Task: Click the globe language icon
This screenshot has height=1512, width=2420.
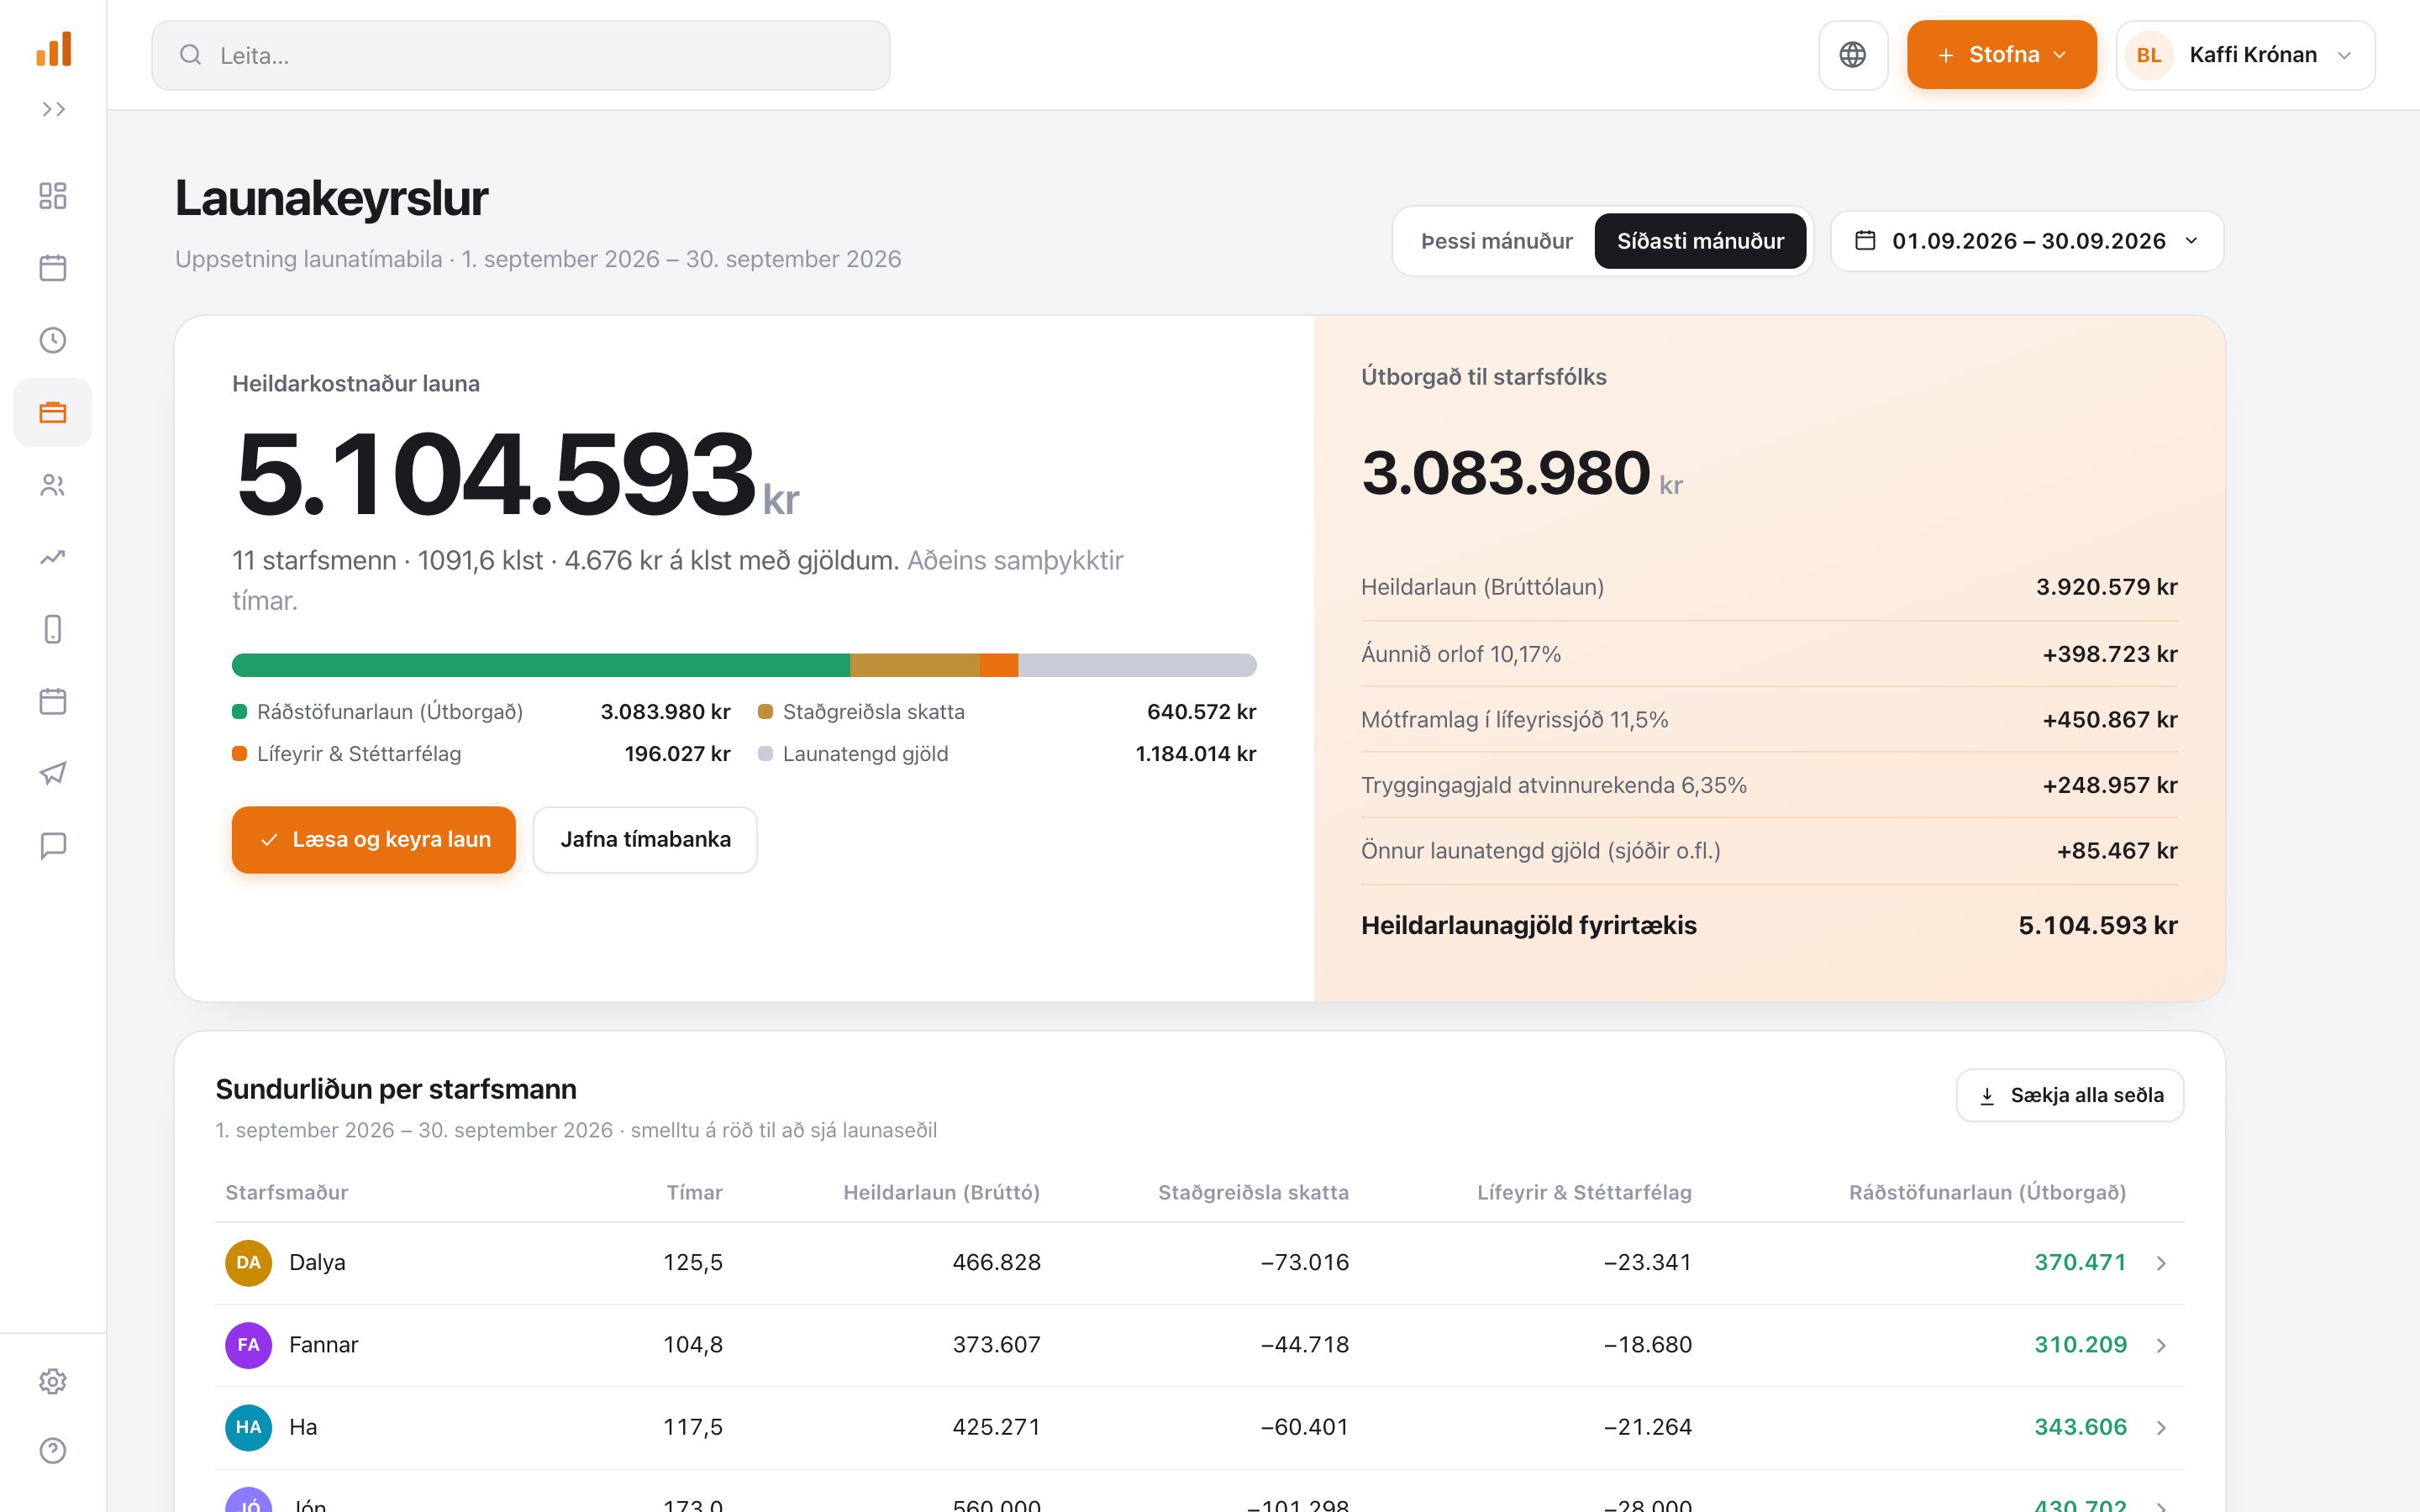Action: [1853, 55]
